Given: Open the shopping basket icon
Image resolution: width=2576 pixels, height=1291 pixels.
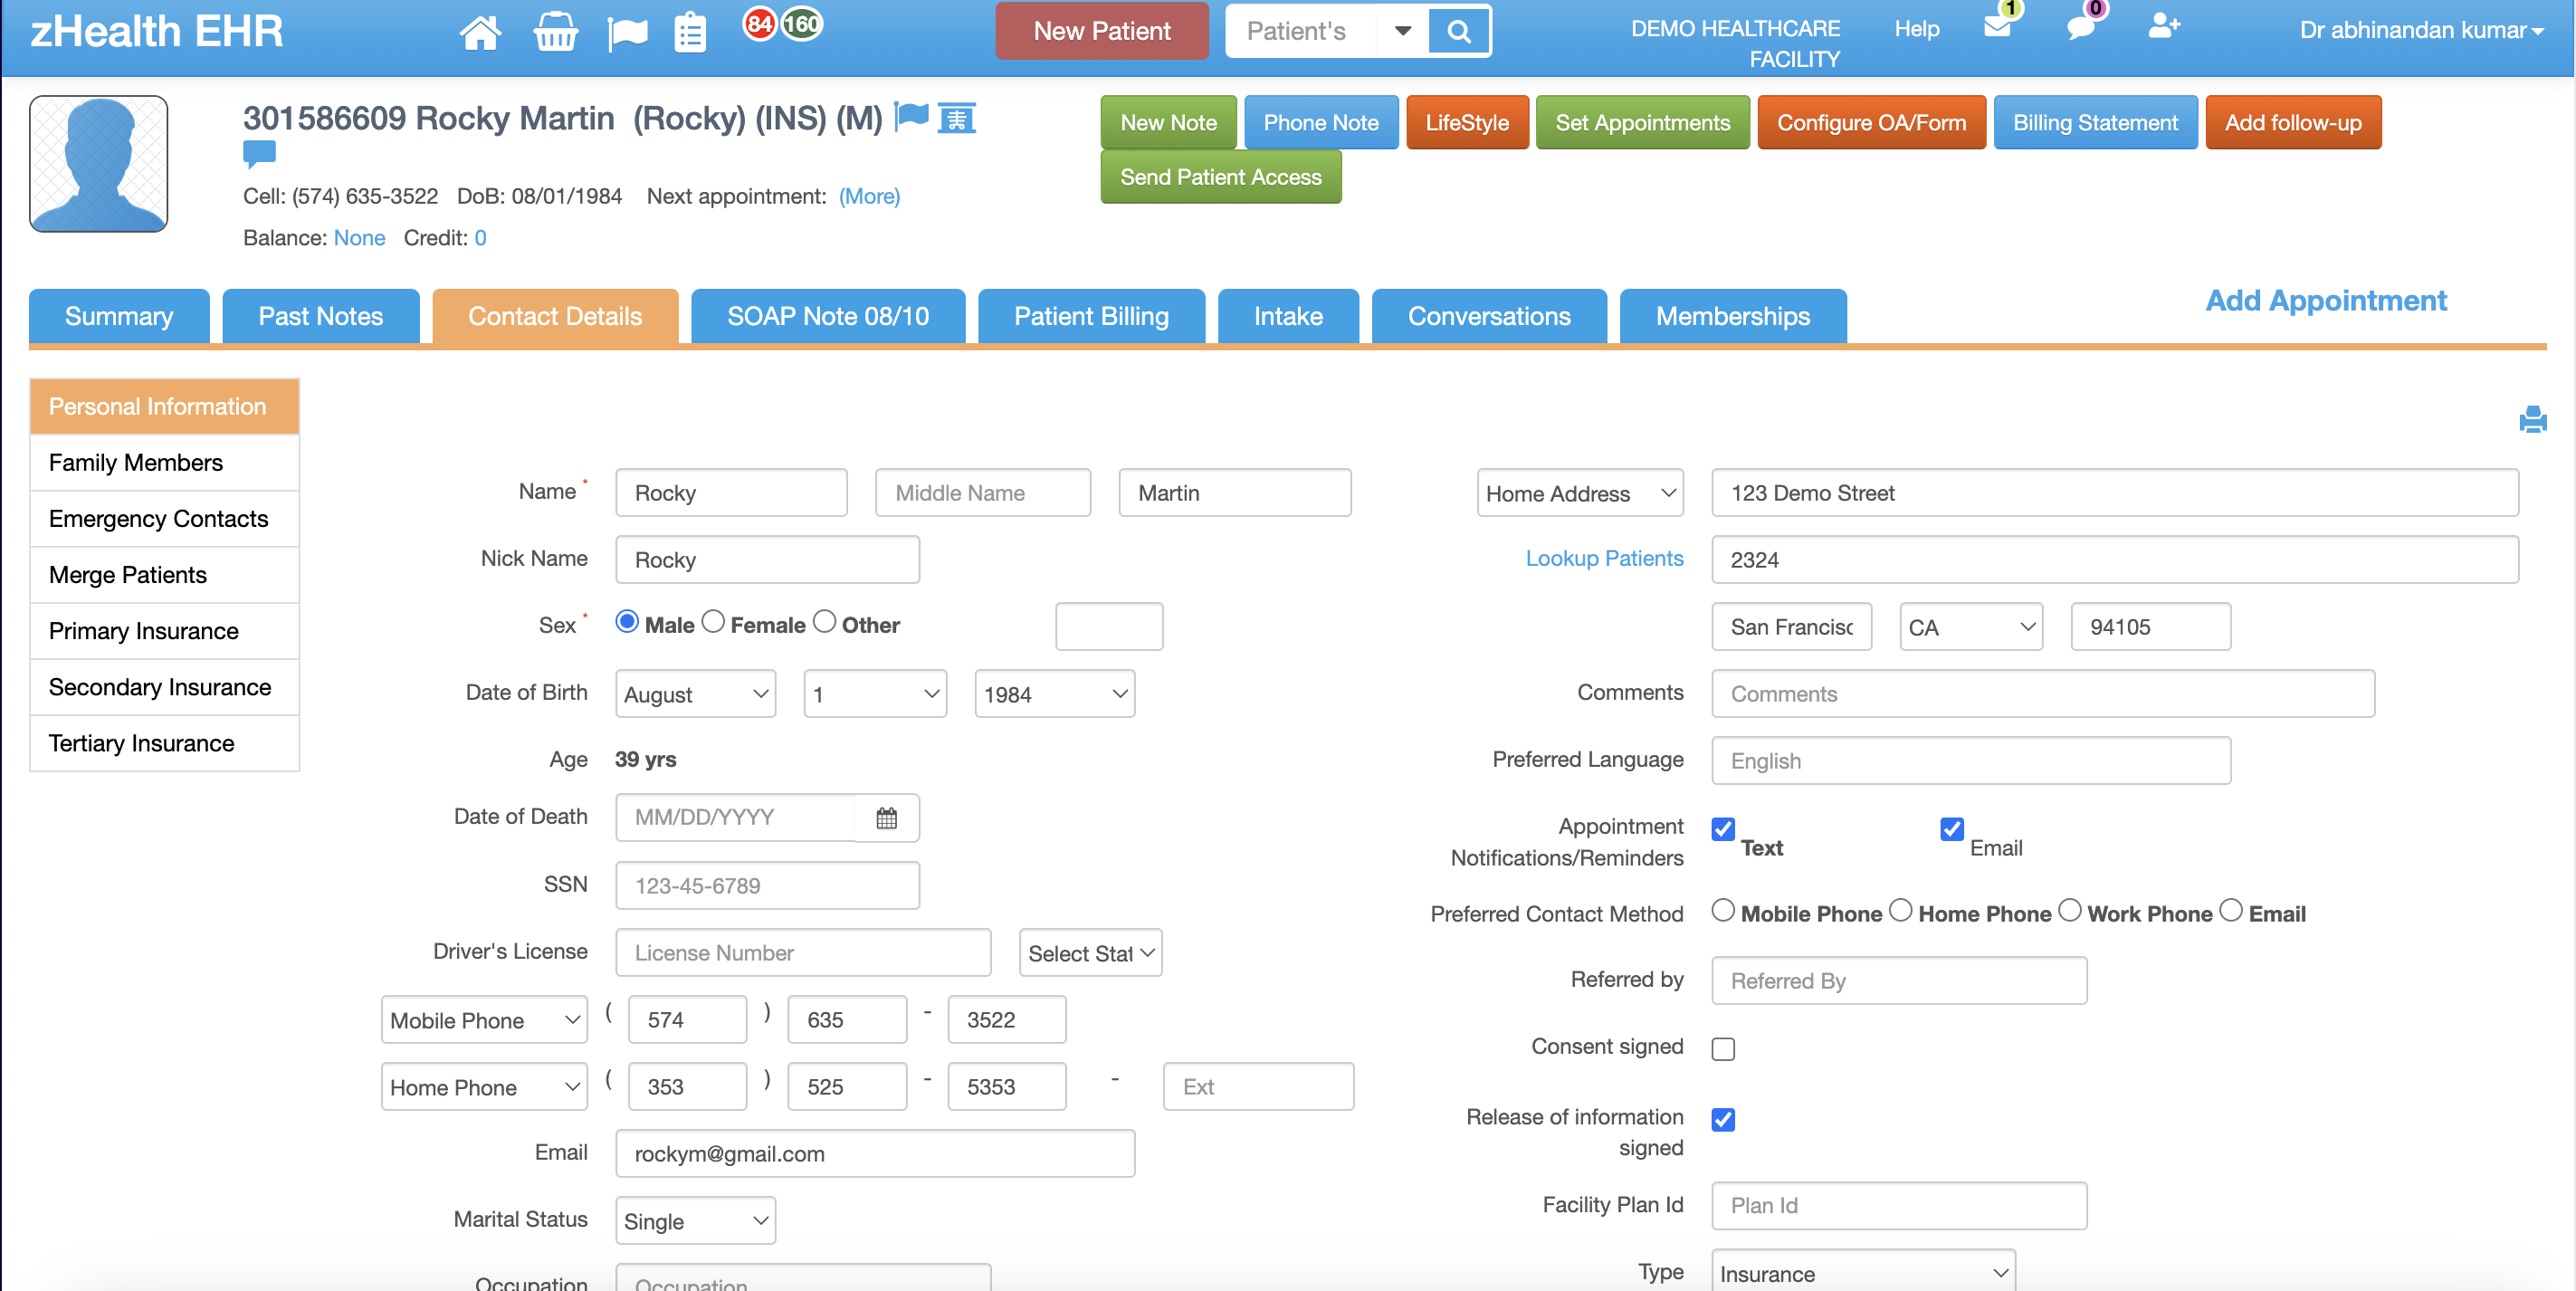Looking at the screenshot, I should 555,32.
